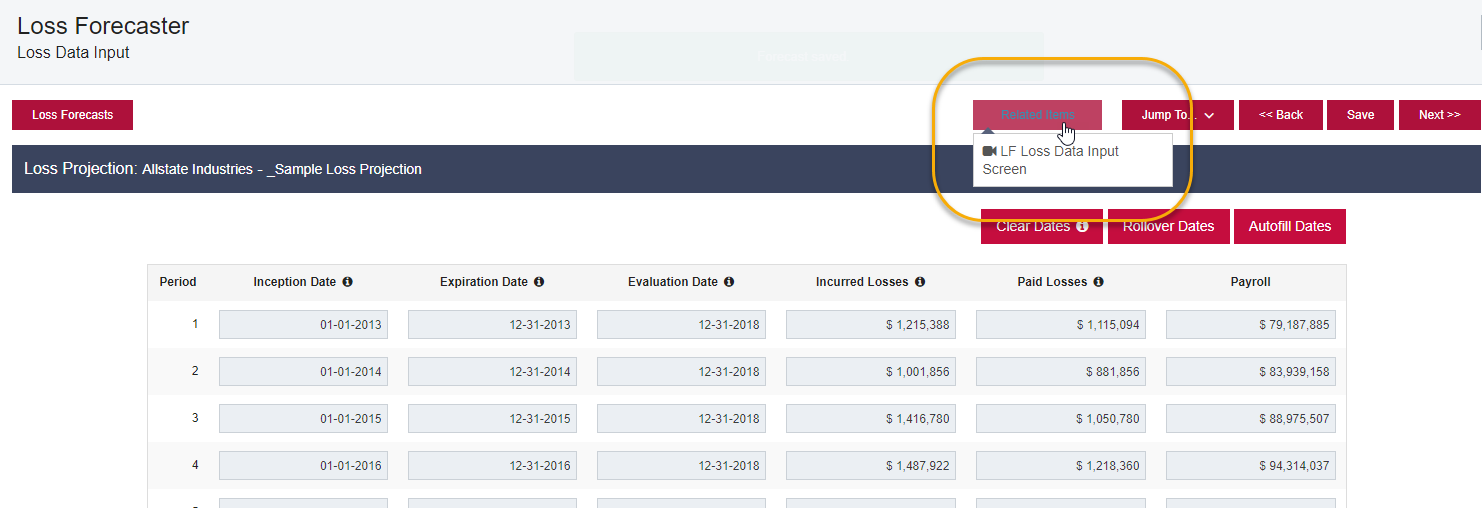Open the Jump To dropdown menu
The width and height of the screenshot is (1482, 508).
click(1177, 115)
